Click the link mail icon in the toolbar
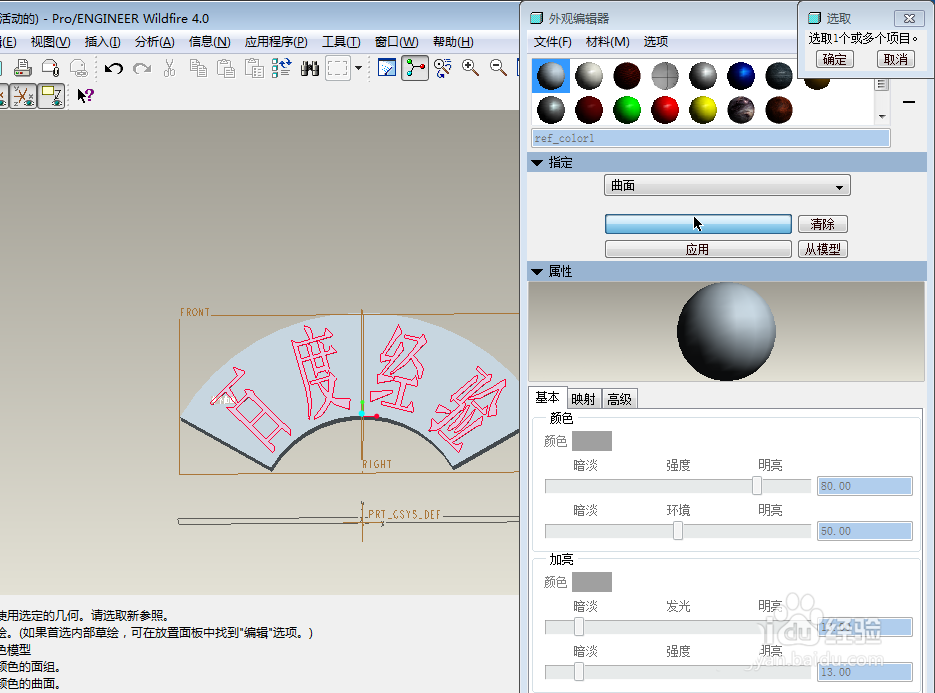The image size is (935, 693). coord(79,68)
